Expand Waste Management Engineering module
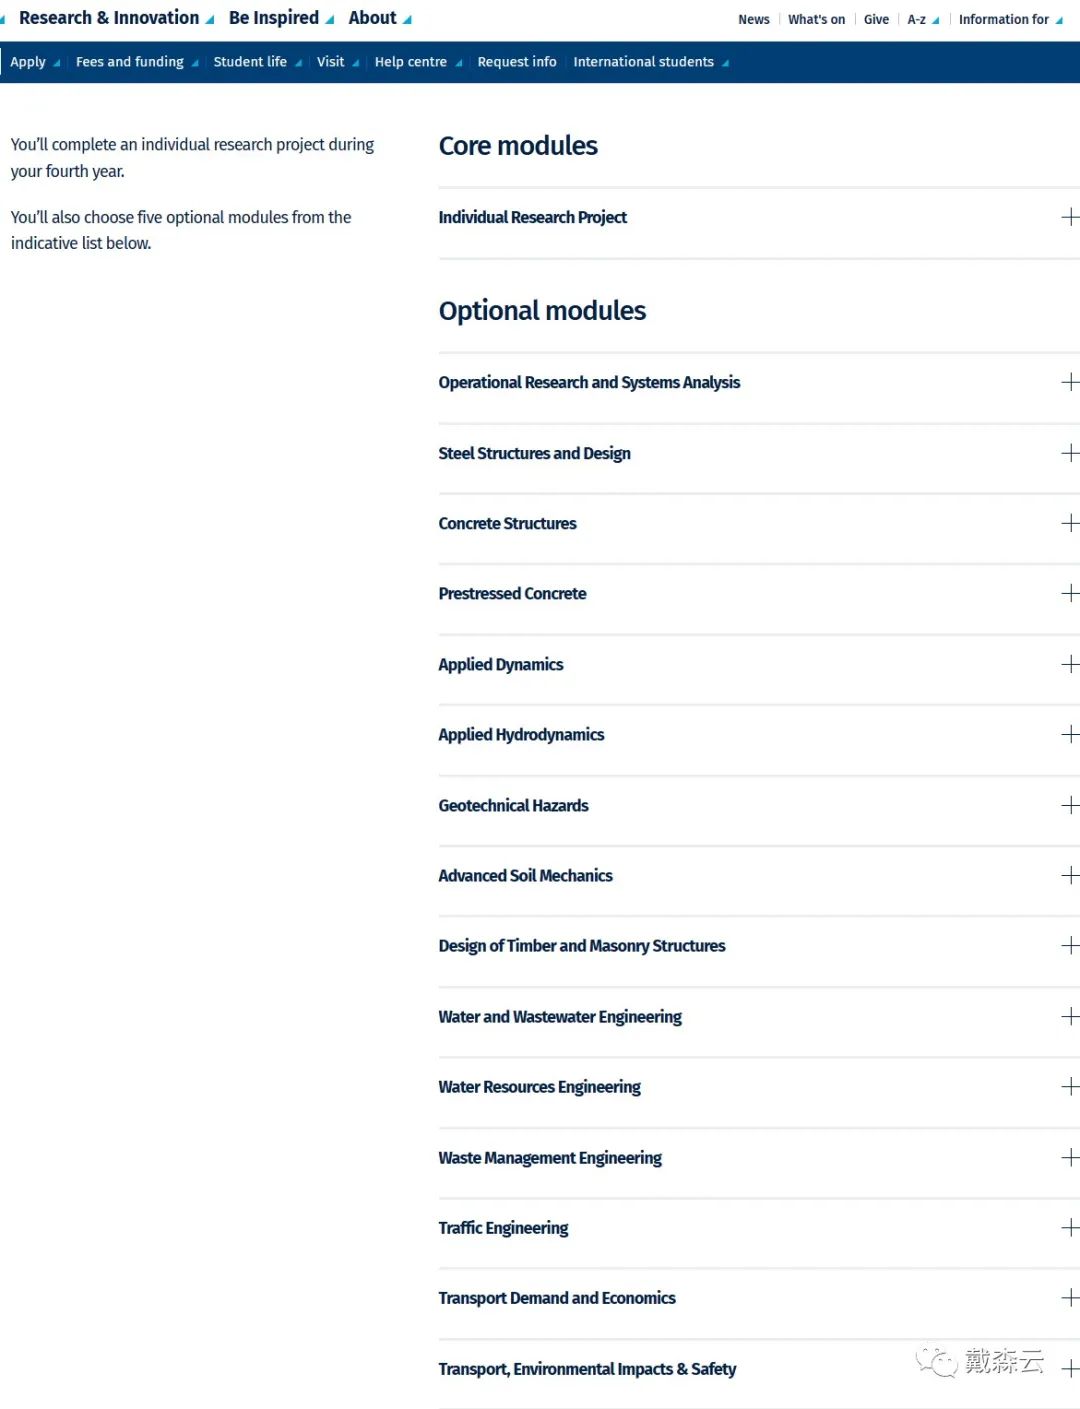 (759, 1157)
